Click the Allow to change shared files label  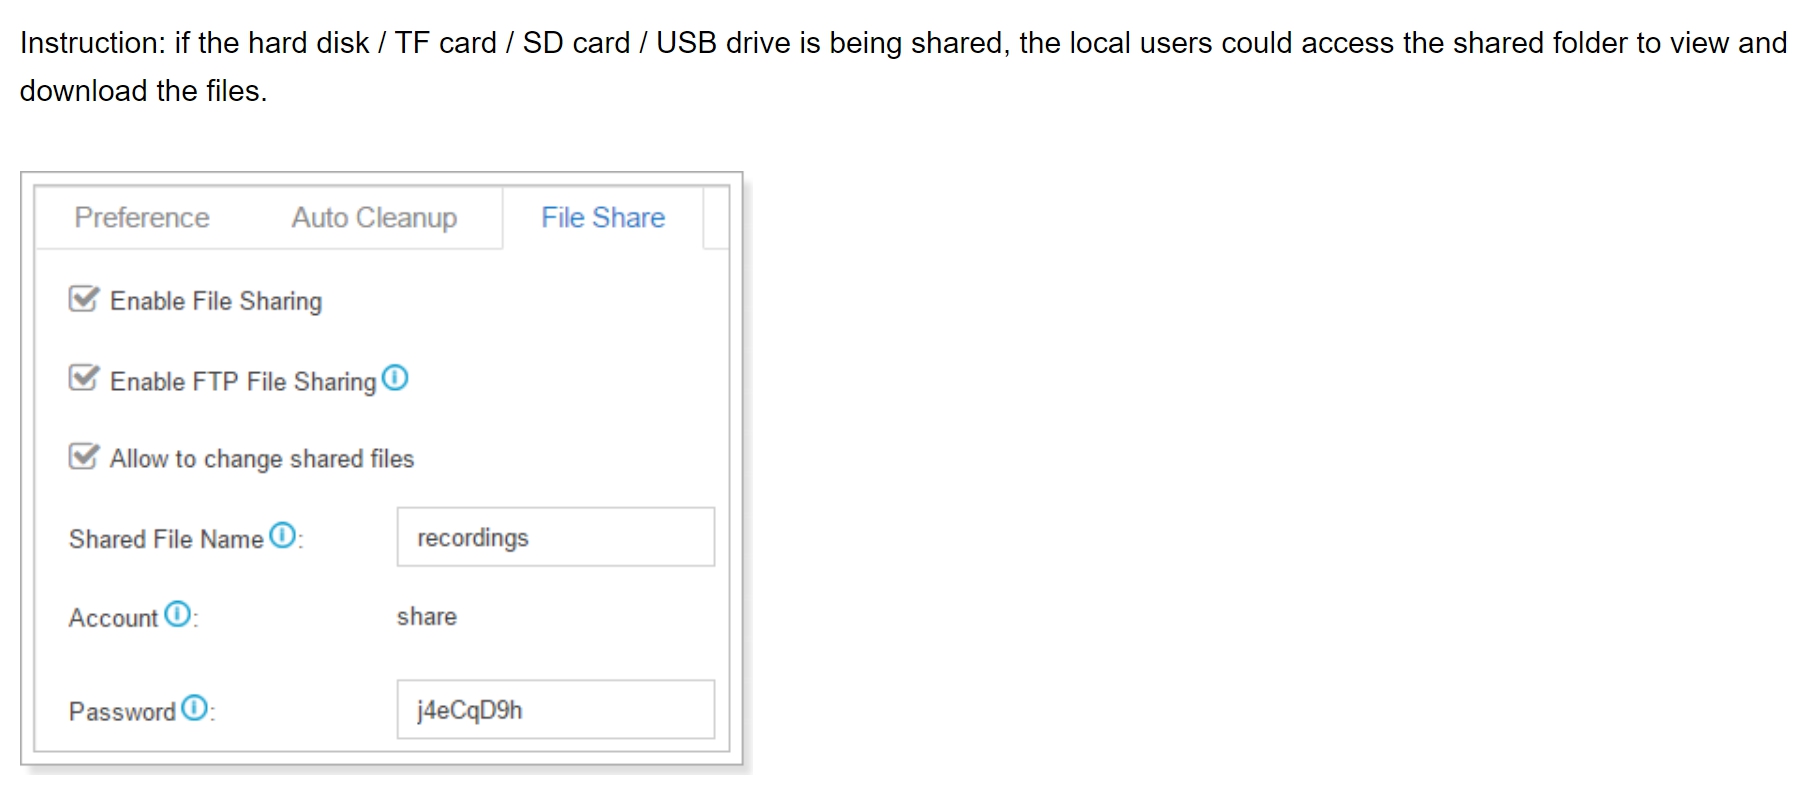pyautogui.click(x=262, y=459)
